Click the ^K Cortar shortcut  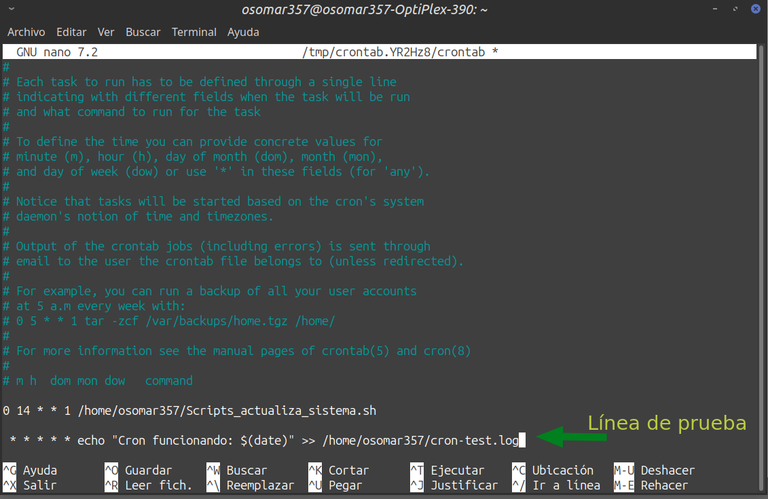click(x=338, y=470)
